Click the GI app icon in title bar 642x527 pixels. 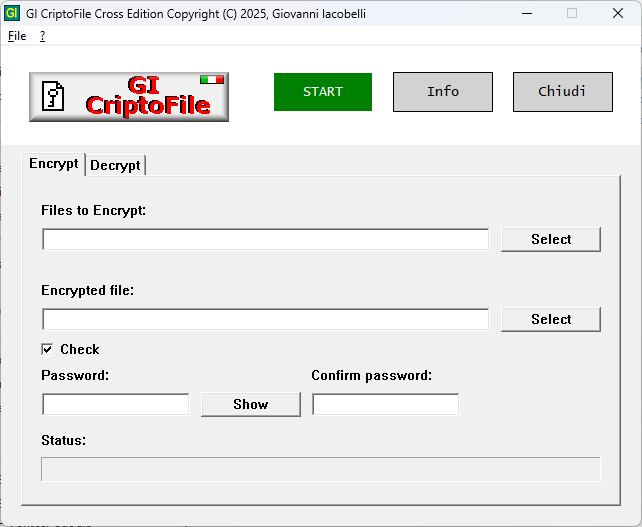11,14
